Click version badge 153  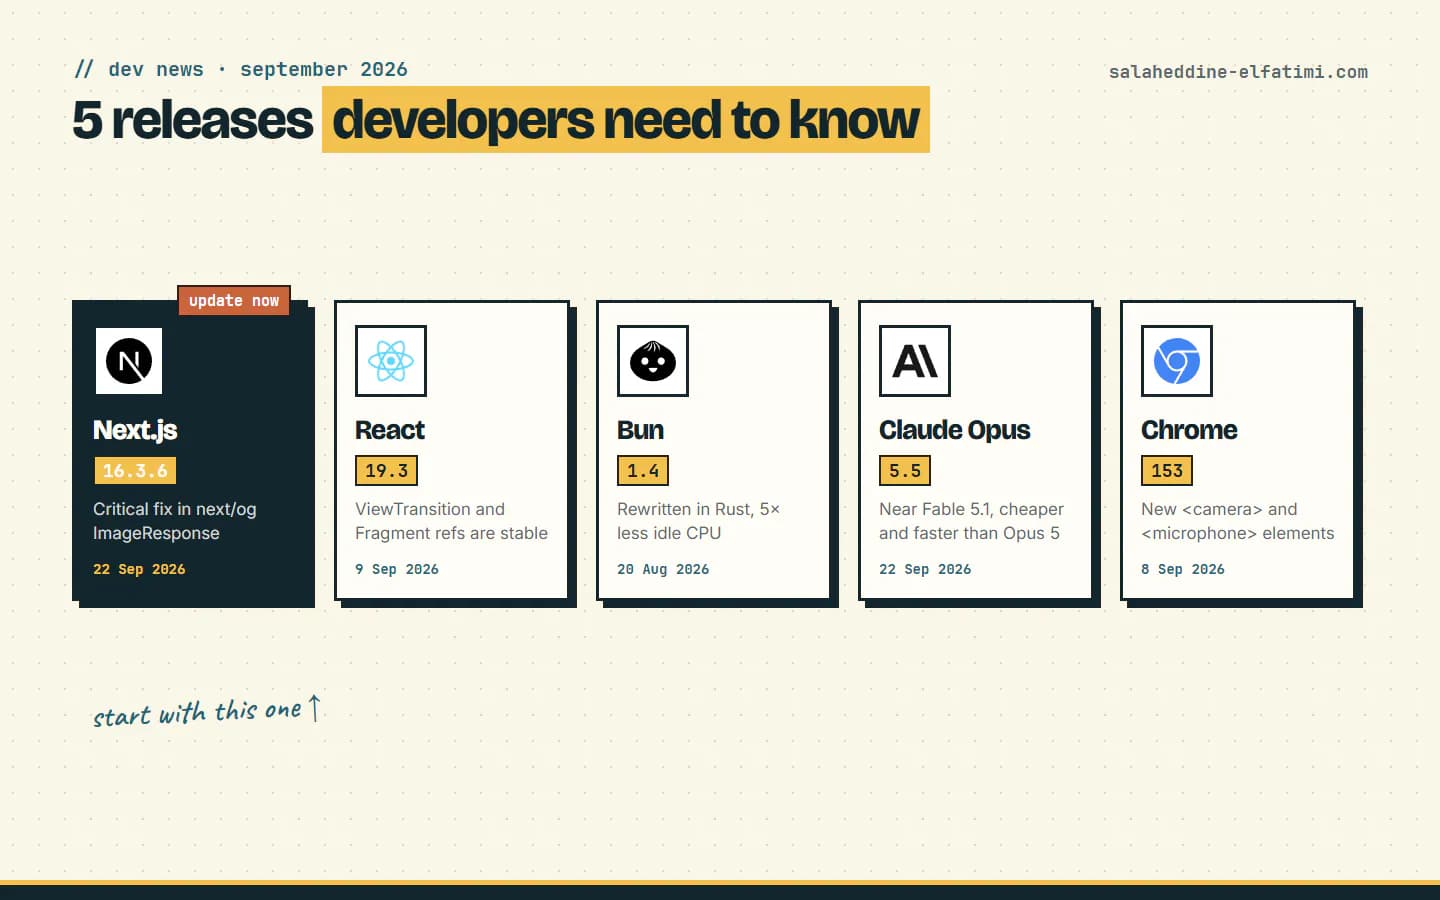coord(1167,471)
